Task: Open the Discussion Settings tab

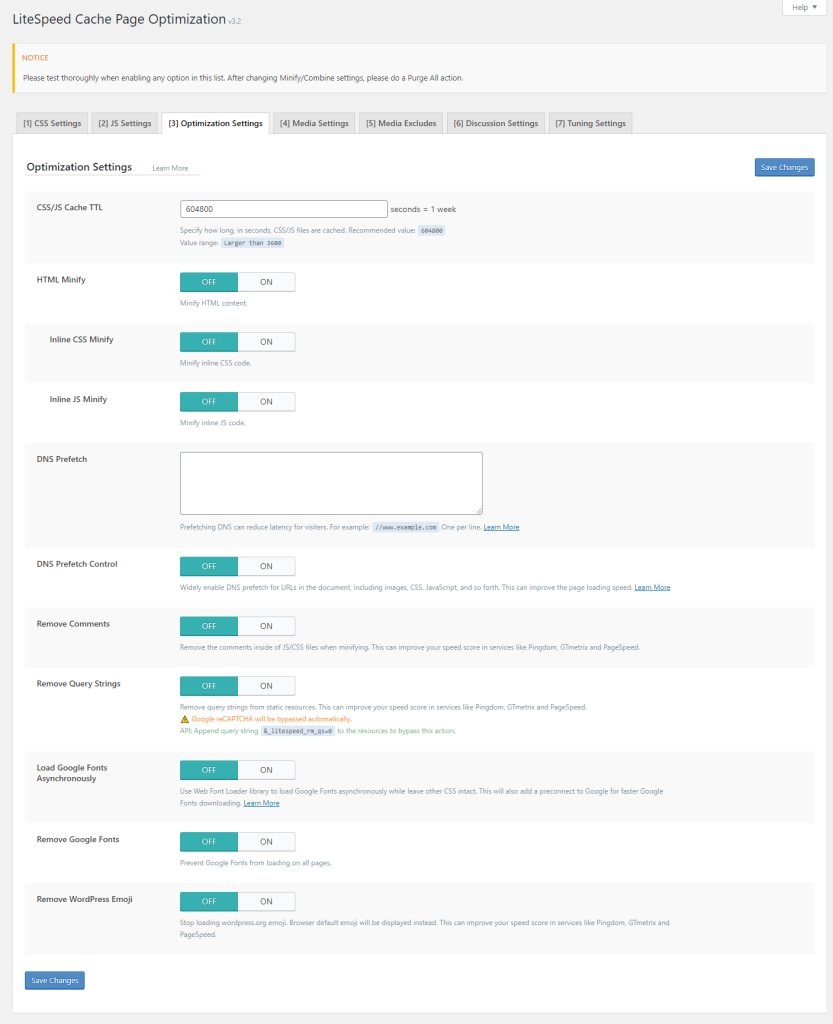Action: pyautogui.click(x=495, y=123)
